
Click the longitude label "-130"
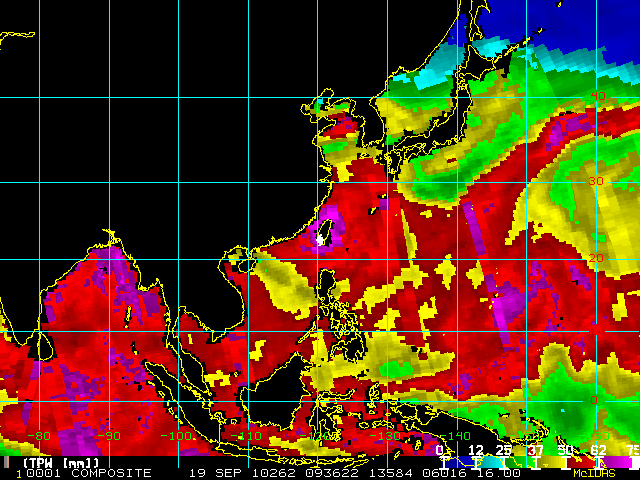[x=387, y=436]
